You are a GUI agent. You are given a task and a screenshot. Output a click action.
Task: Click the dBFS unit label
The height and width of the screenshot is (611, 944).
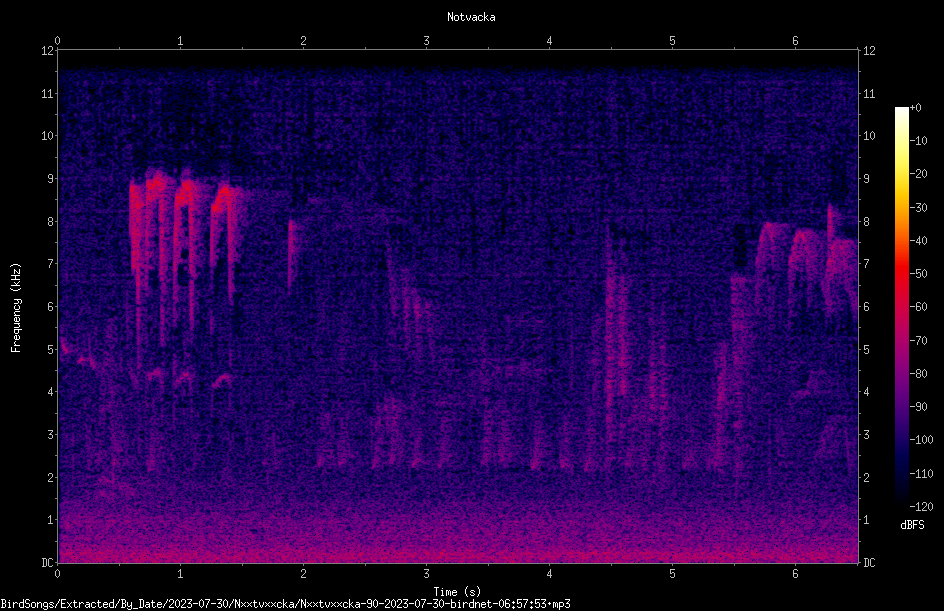pyautogui.click(x=912, y=525)
